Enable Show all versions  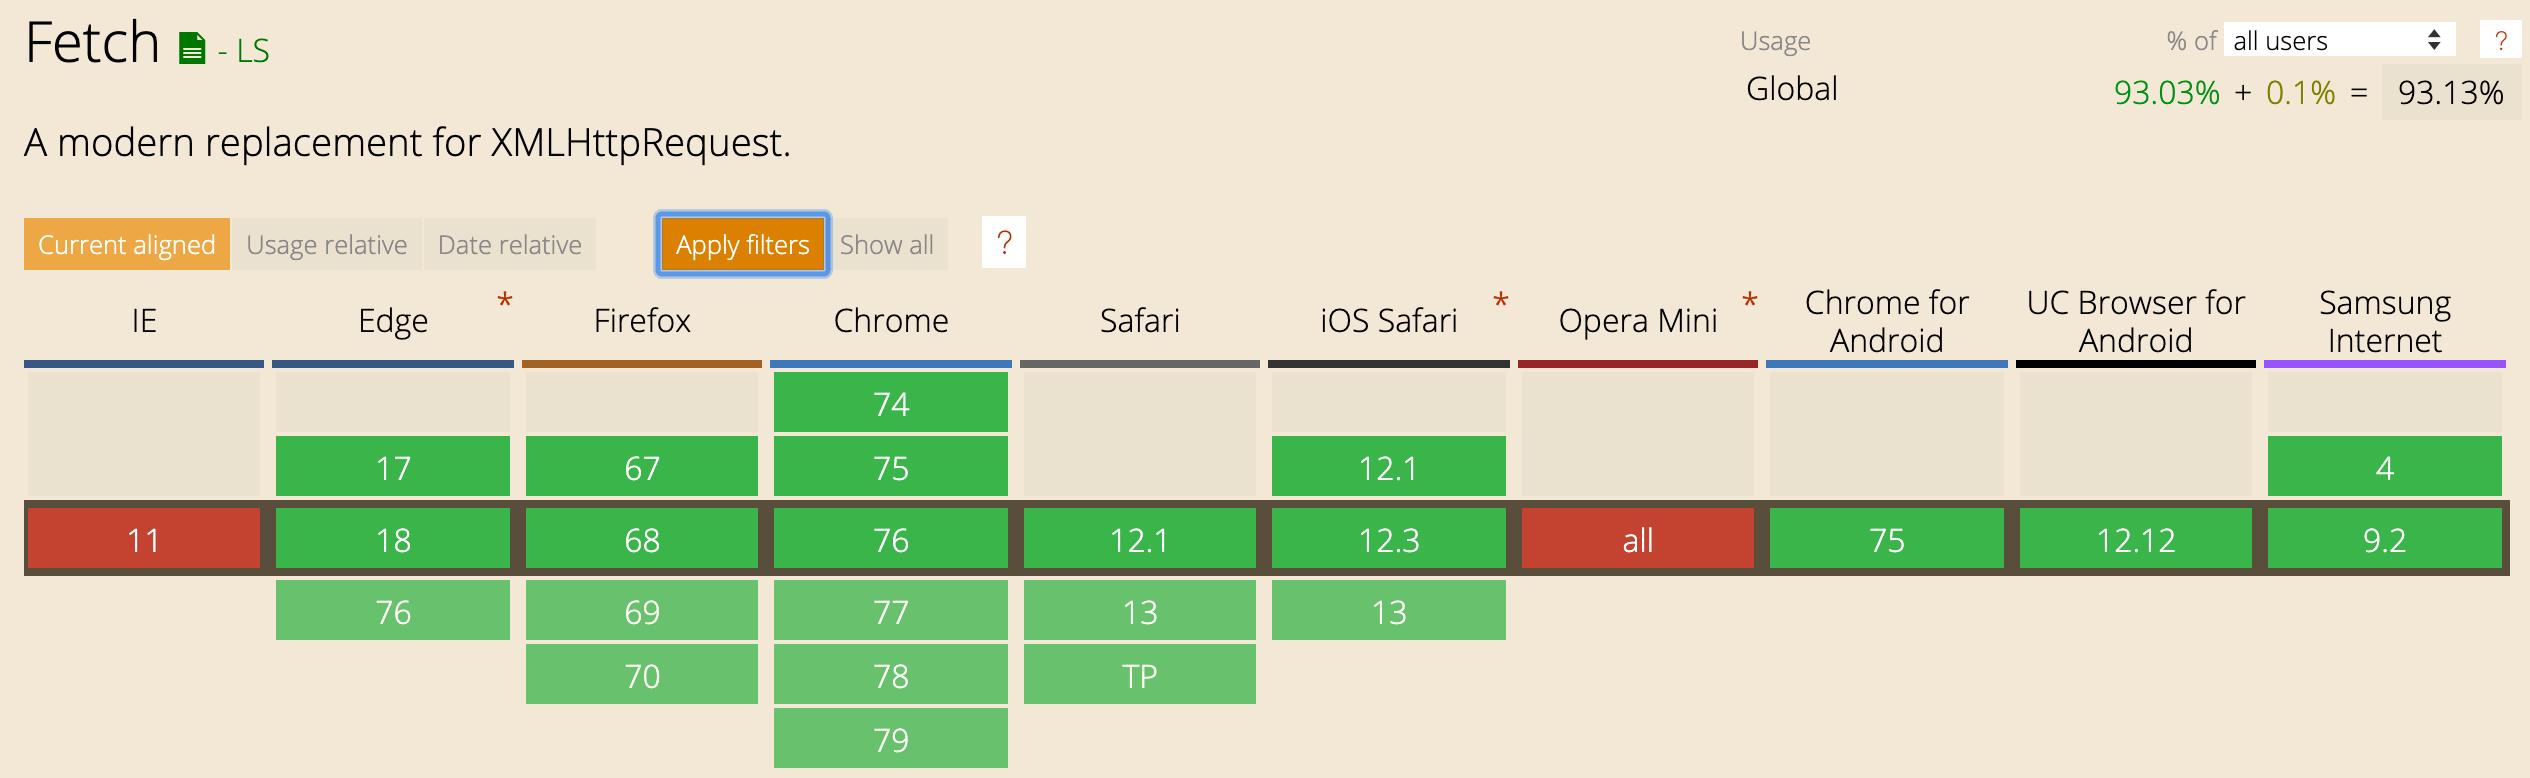(x=886, y=243)
